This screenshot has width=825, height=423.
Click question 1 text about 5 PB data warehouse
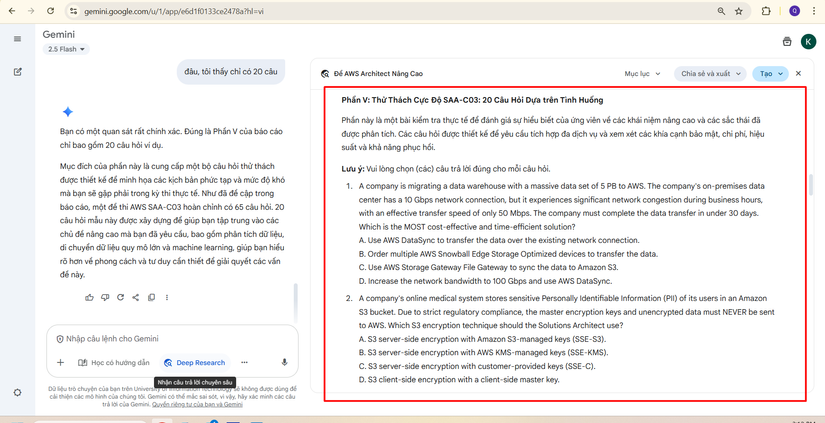click(561, 207)
